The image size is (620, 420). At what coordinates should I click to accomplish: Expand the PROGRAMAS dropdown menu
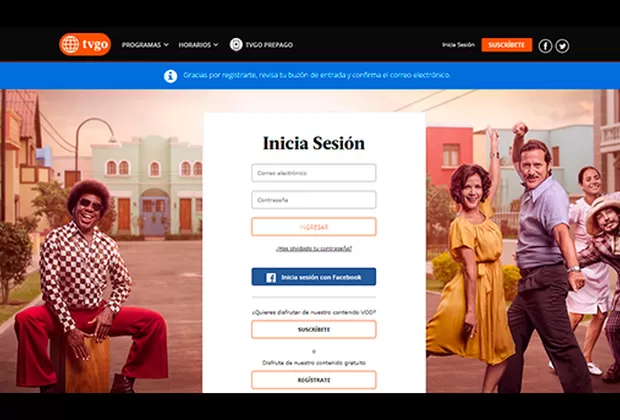pos(141,45)
